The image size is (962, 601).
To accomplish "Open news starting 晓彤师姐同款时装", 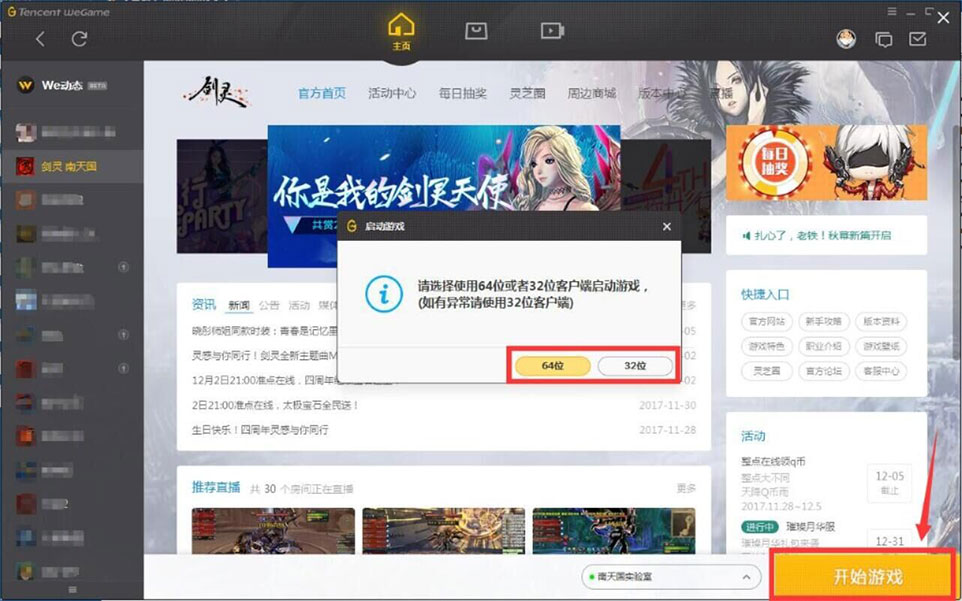I will [x=264, y=331].
